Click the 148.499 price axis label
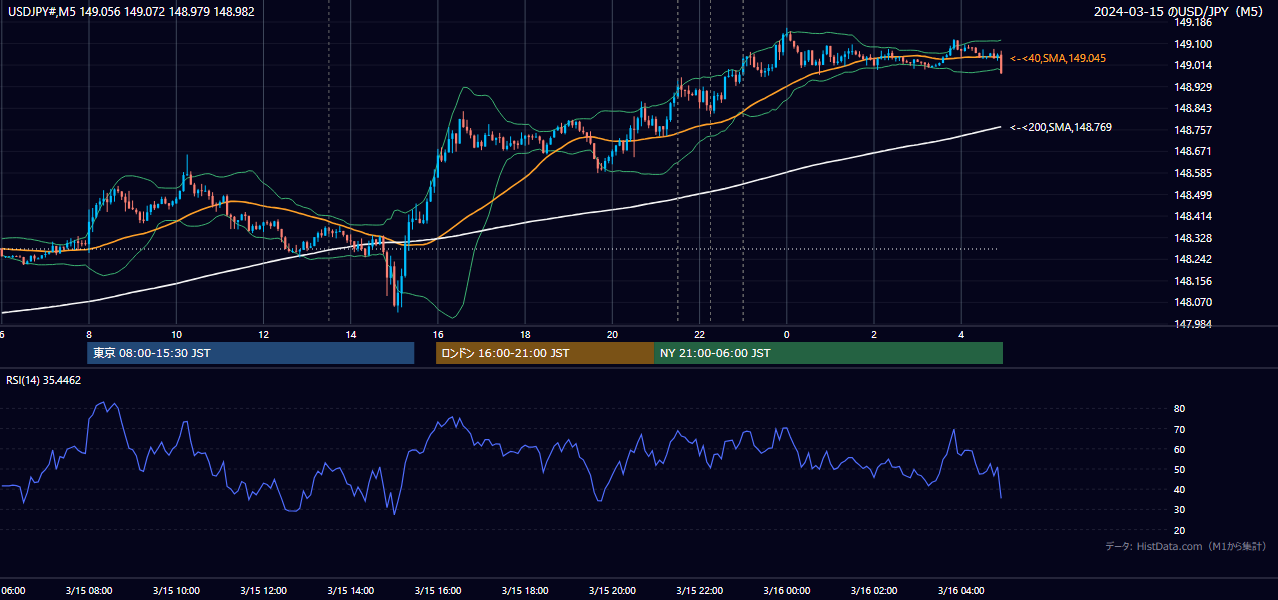 (x=1193, y=195)
